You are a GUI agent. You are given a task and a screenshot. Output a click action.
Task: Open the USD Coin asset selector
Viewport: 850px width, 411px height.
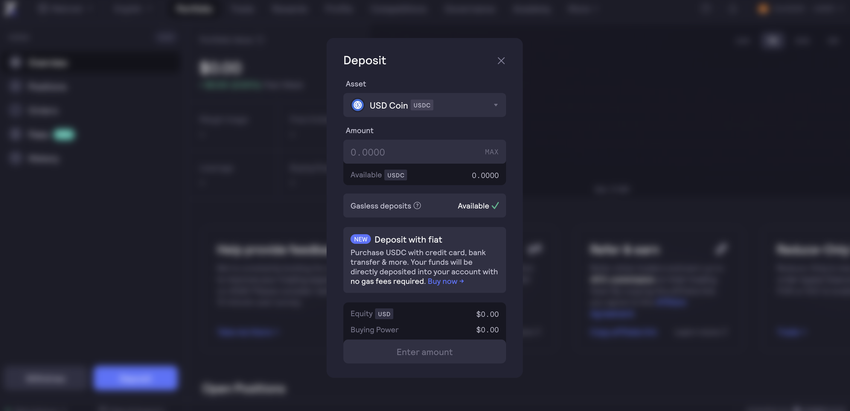[x=424, y=105]
